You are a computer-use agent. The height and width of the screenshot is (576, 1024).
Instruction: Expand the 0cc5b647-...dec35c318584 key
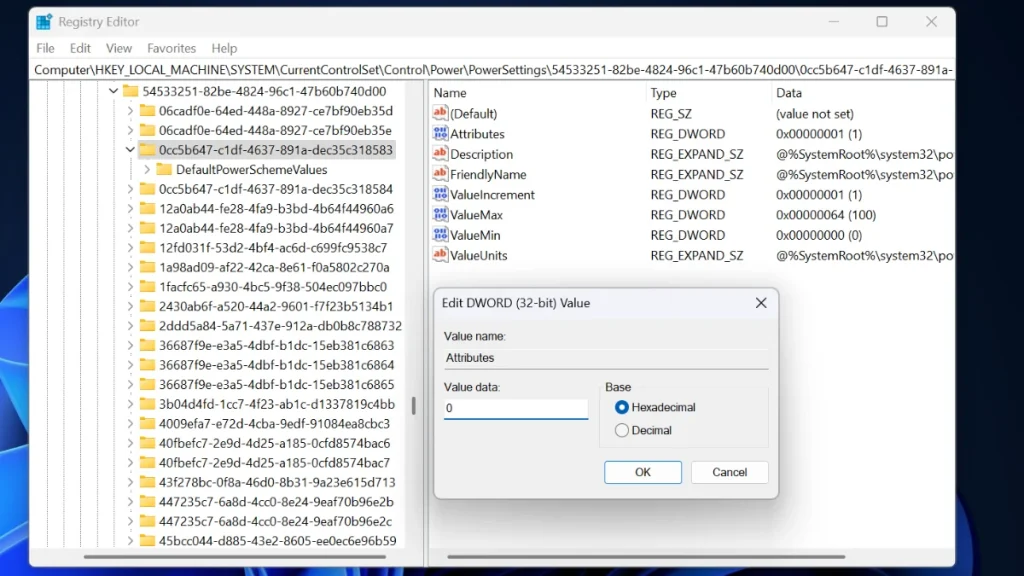pyautogui.click(x=130, y=189)
